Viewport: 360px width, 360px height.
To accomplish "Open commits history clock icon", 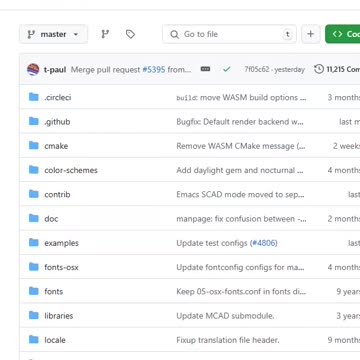I will (319, 69).
